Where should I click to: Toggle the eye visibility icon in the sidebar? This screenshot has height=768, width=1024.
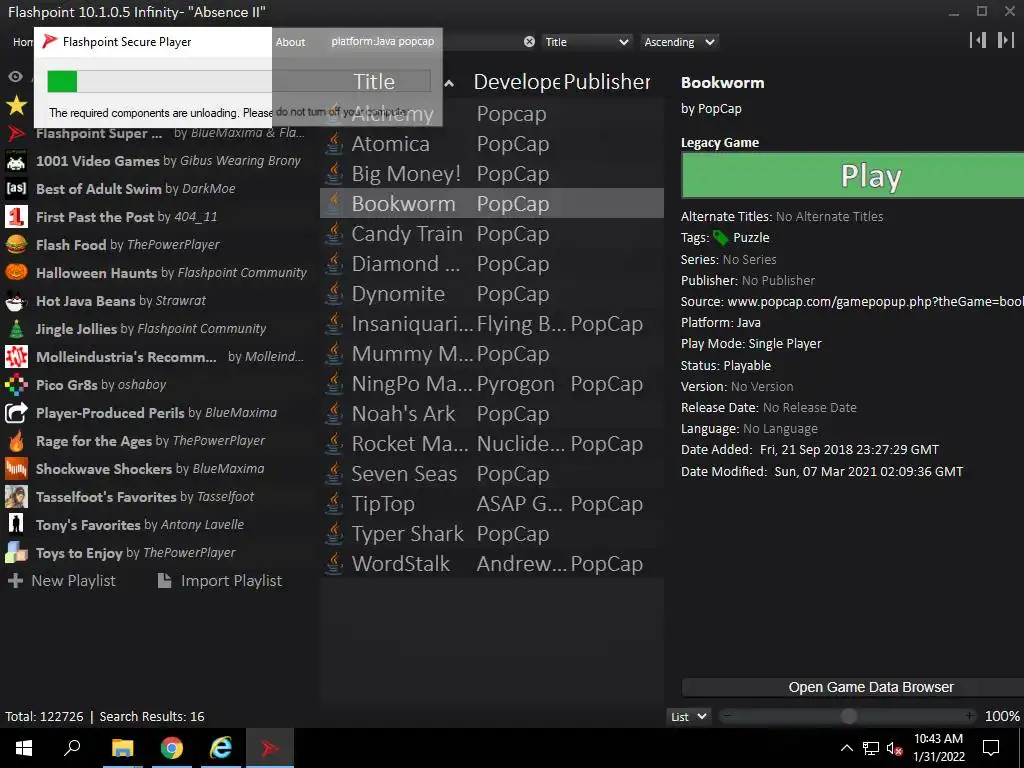(15, 77)
